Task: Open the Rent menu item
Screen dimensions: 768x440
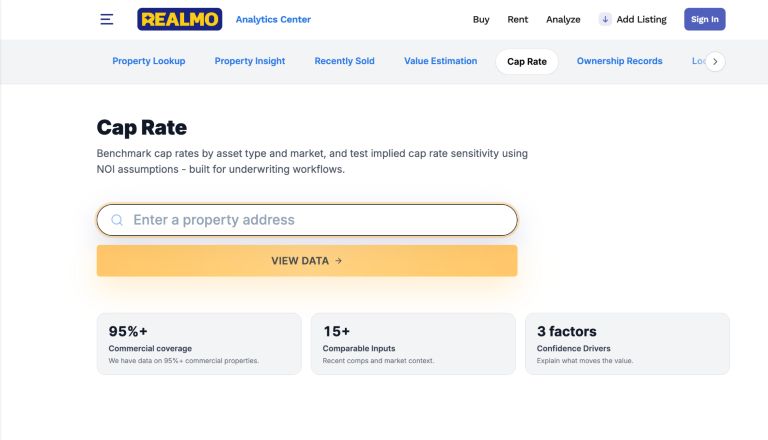Action: click(x=518, y=19)
